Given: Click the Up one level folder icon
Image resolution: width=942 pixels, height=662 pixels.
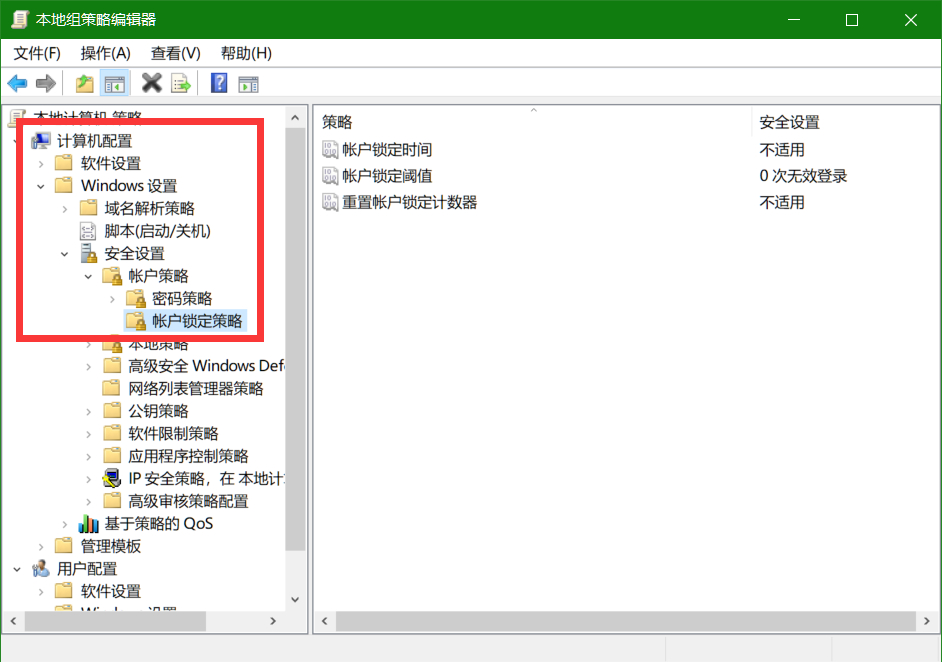Looking at the screenshot, I should point(85,83).
